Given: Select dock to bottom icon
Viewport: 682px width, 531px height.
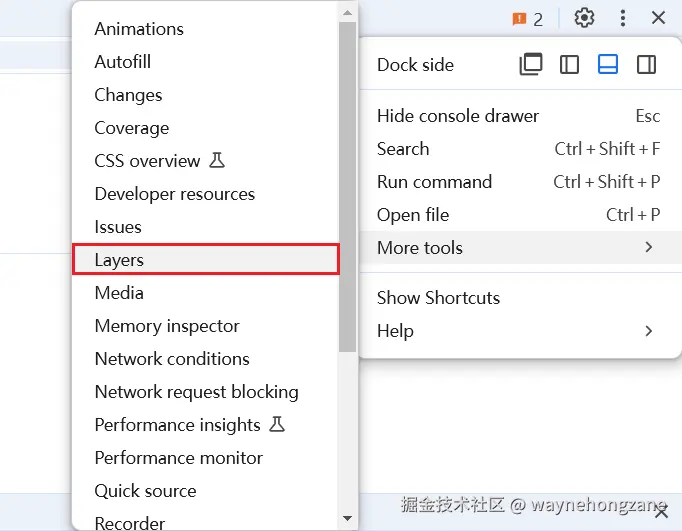Looking at the screenshot, I should 608,65.
